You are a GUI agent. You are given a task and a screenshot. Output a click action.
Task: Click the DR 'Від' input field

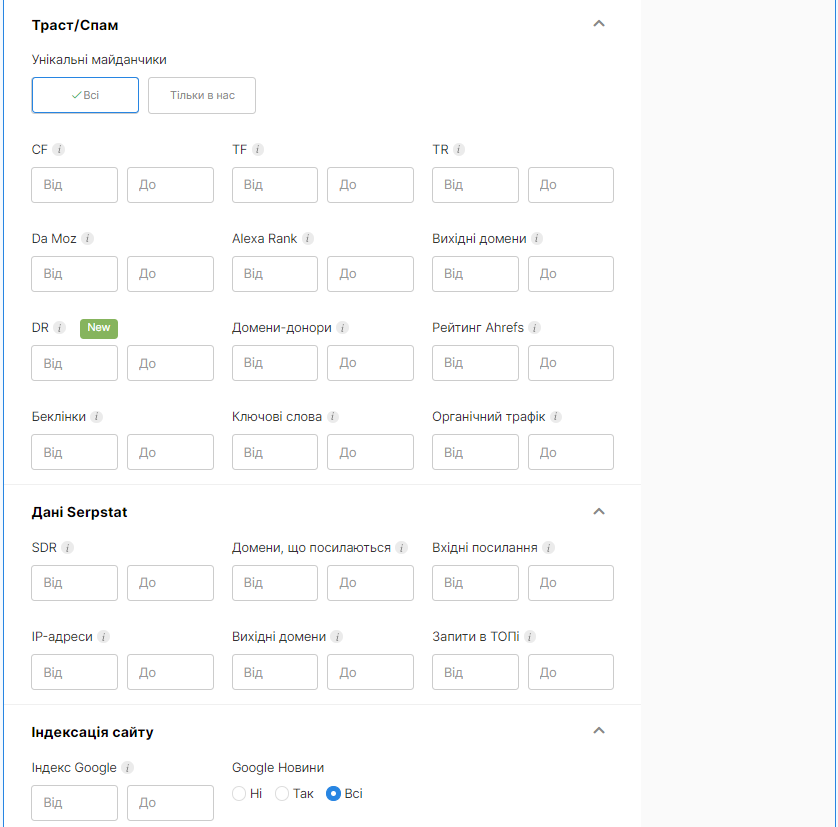click(75, 363)
